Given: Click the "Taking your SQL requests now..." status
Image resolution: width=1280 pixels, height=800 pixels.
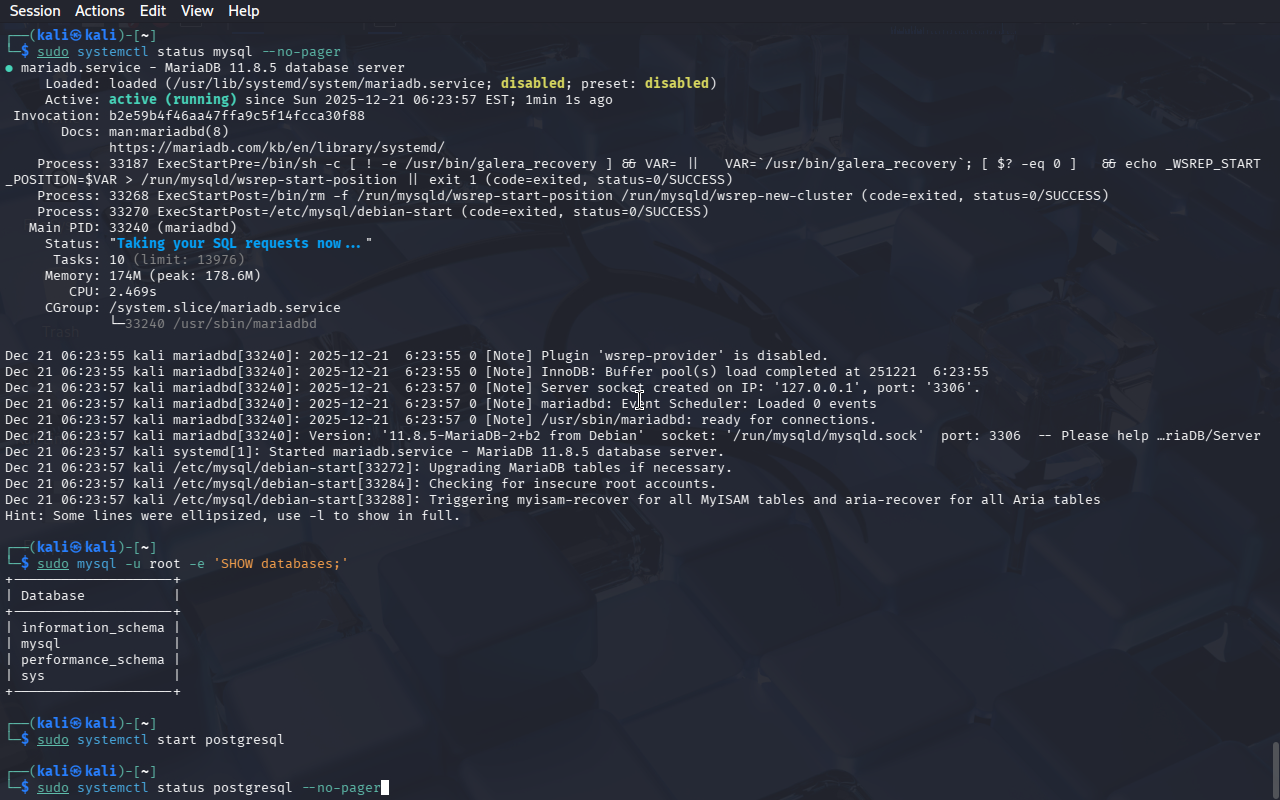Looking at the screenshot, I should [x=240, y=244].
